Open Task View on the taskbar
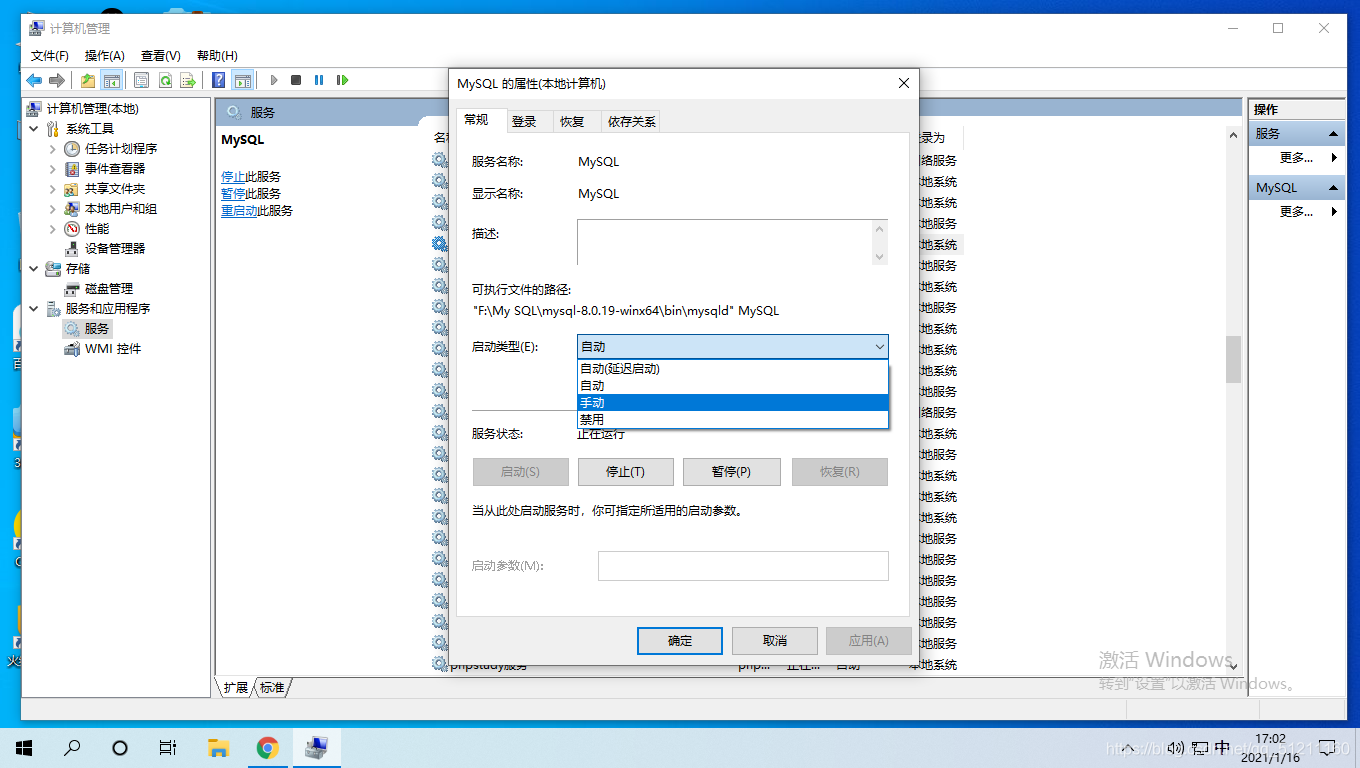Screen dimensions: 1360x768 click(x=168, y=747)
